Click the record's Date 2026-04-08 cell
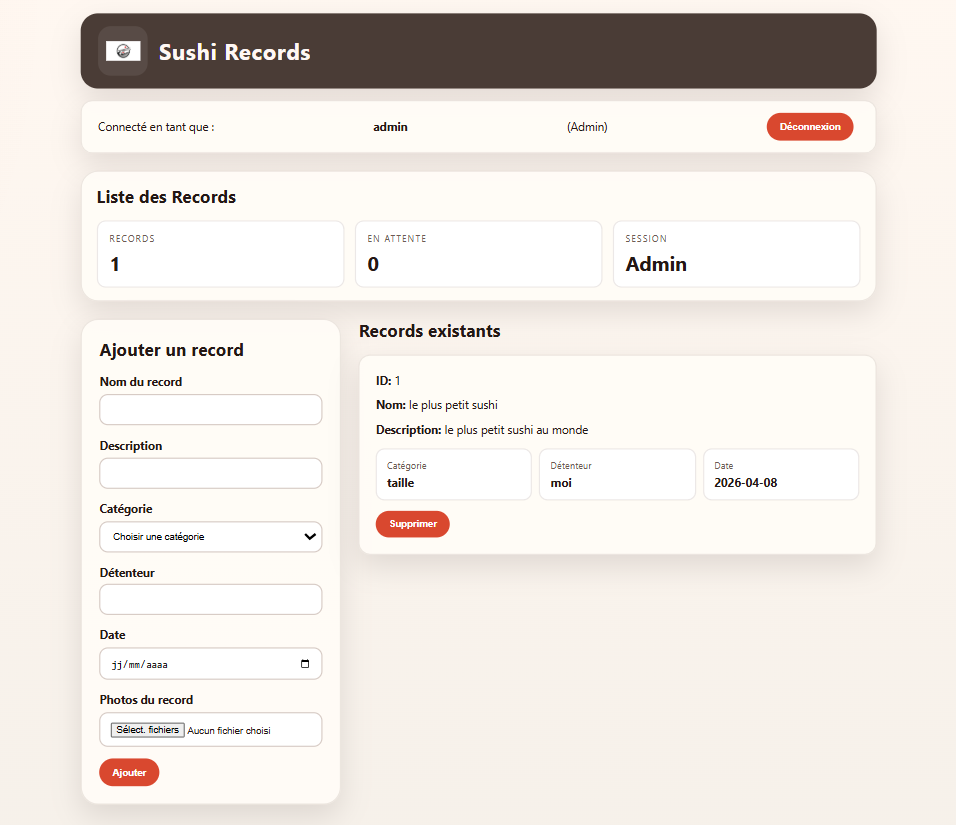 click(780, 474)
